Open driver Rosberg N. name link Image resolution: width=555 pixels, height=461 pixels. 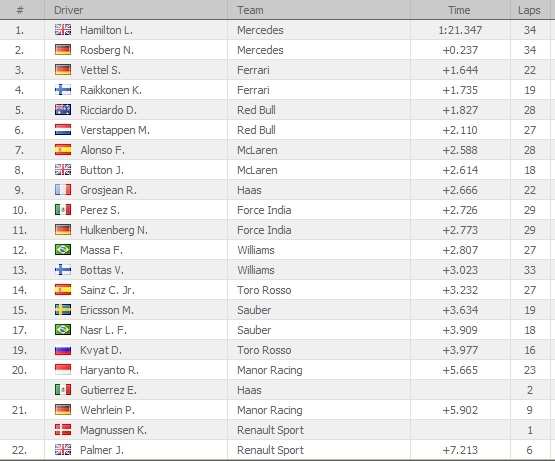[107, 50]
